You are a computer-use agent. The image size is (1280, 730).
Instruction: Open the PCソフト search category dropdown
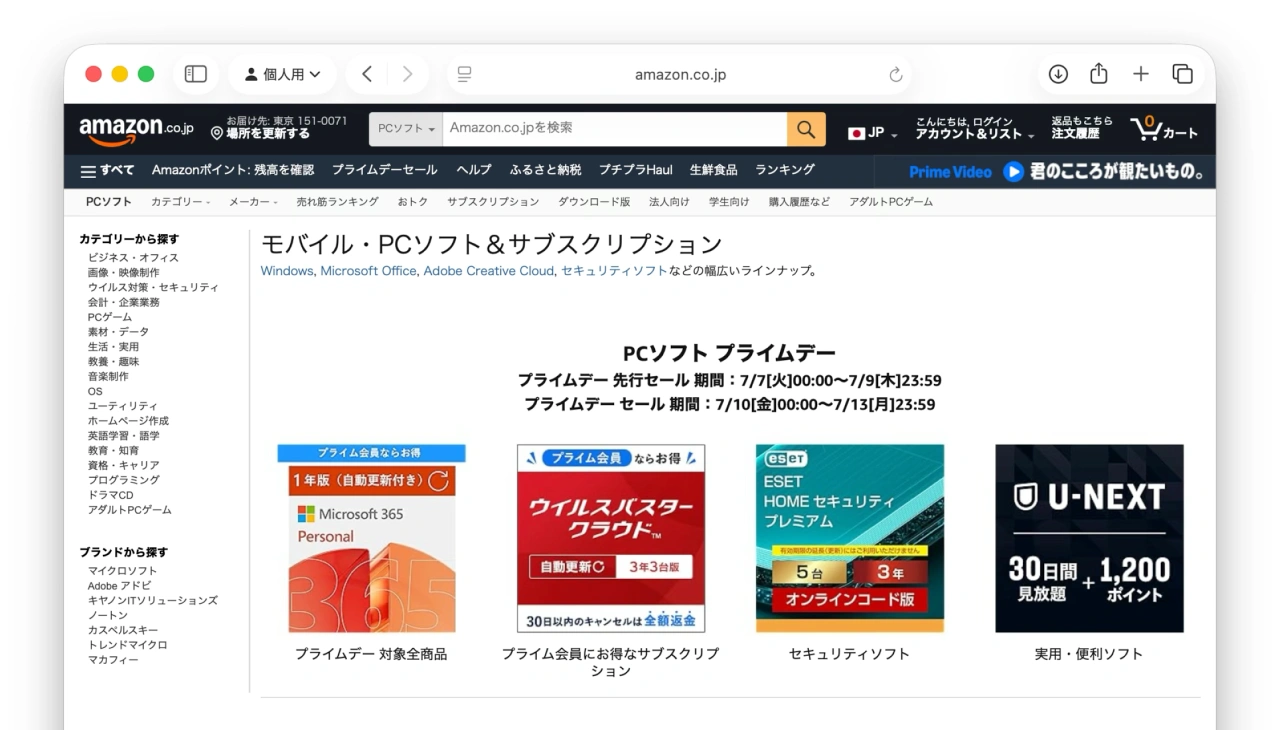(x=406, y=129)
